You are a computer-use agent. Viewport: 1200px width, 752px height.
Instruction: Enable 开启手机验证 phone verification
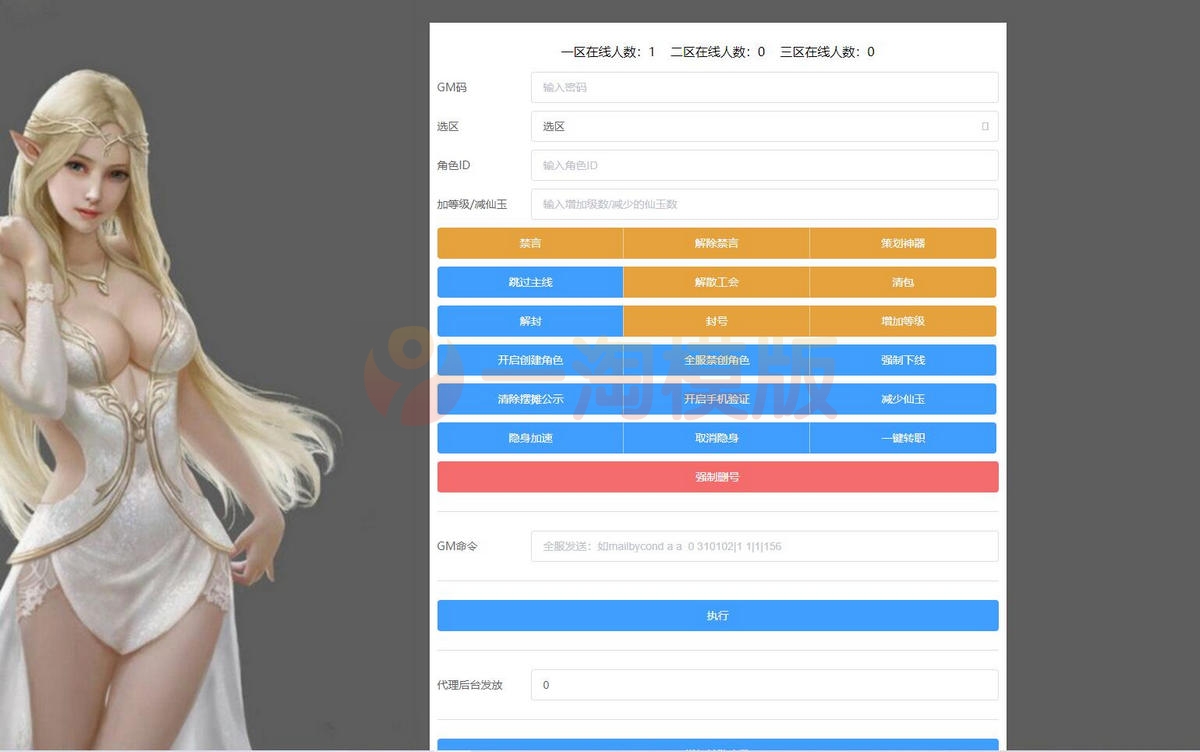coord(716,399)
